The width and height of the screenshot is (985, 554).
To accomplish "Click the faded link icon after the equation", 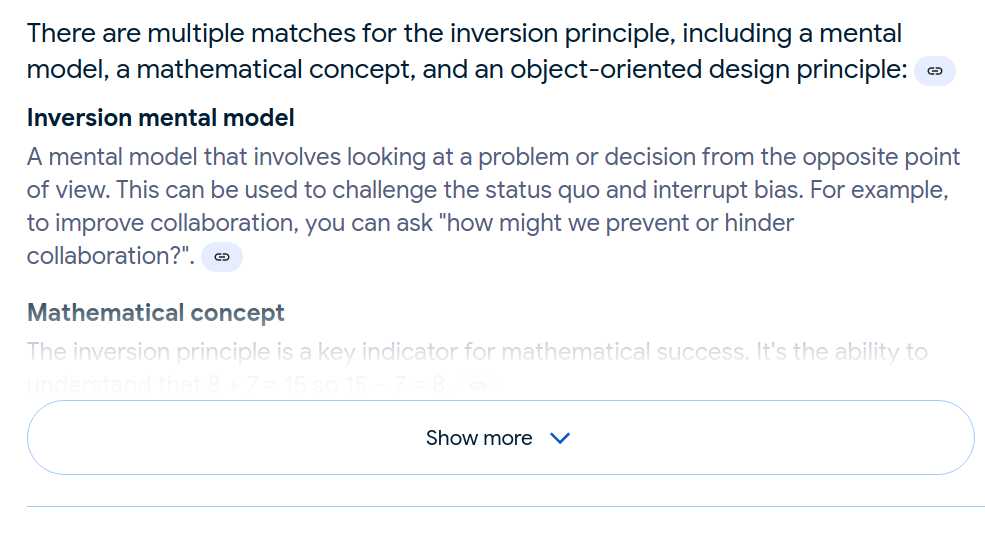I will [477, 384].
